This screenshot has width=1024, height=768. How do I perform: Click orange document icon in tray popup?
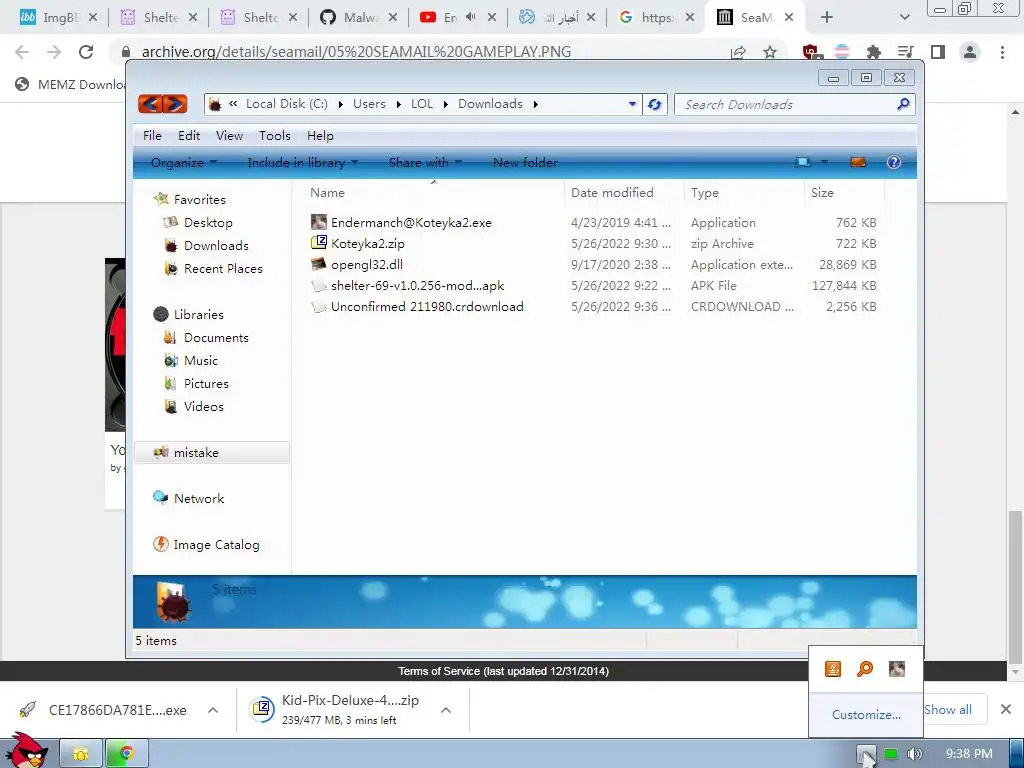[833, 669]
